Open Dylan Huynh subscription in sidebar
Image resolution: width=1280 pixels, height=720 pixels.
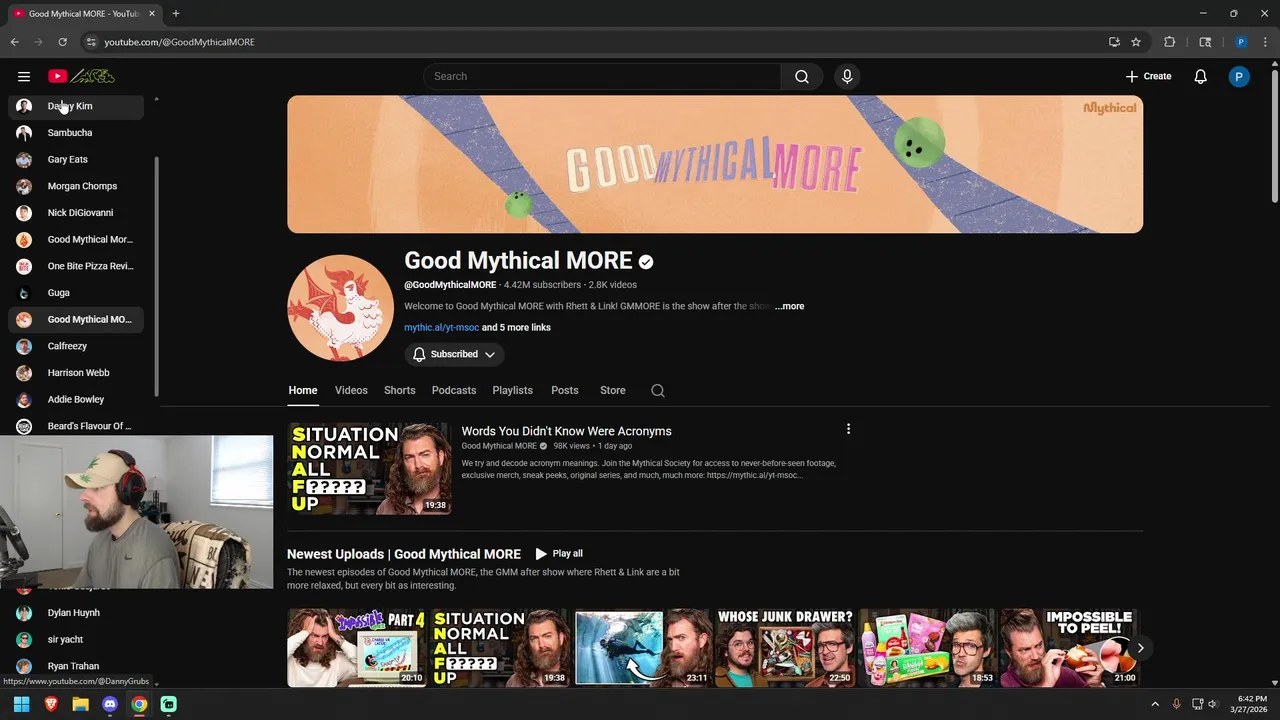point(76,613)
